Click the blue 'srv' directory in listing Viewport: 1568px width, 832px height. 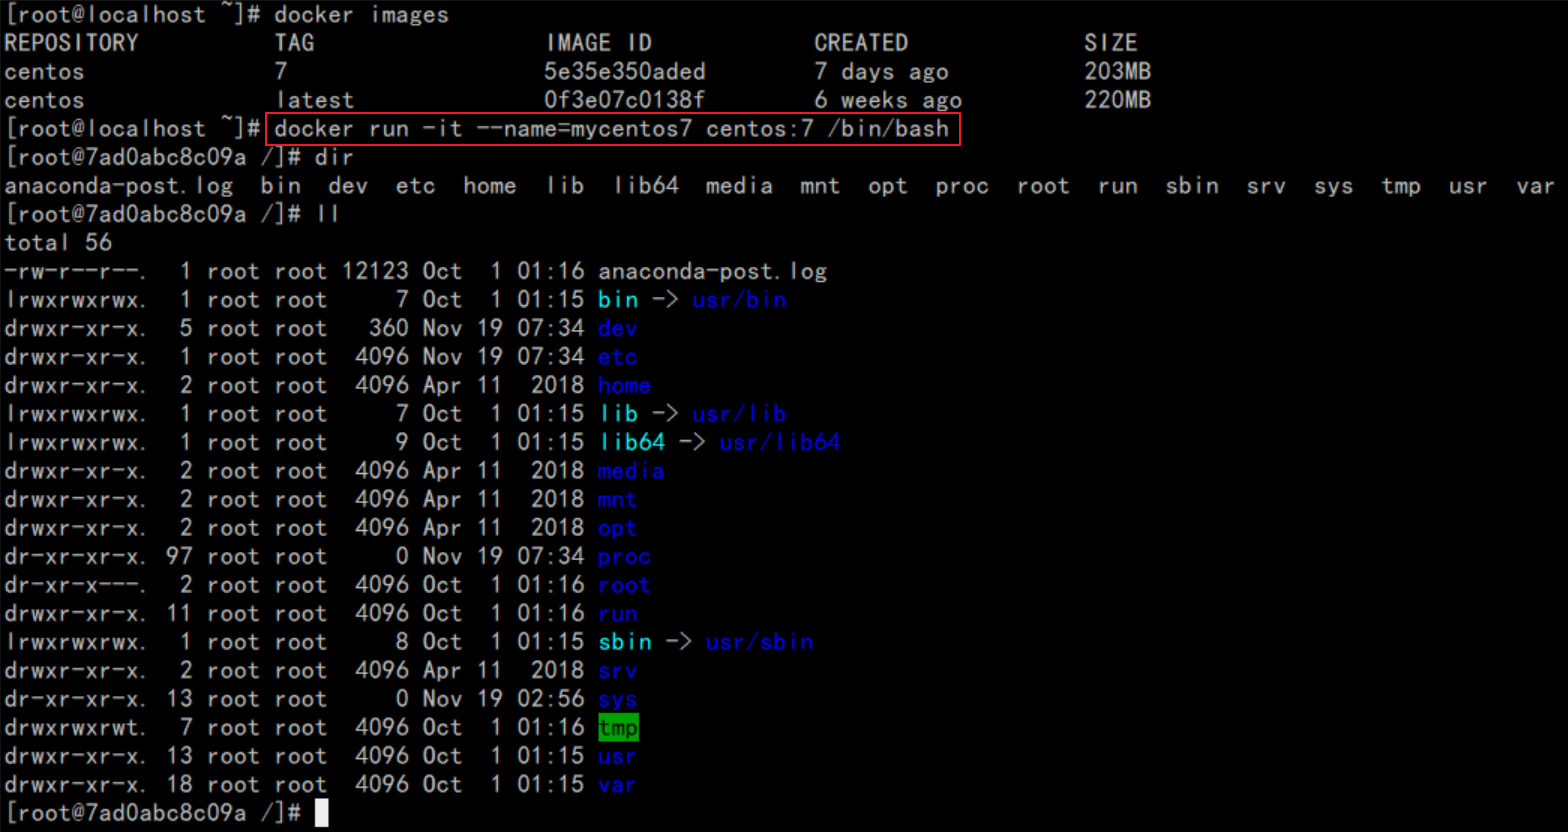pyautogui.click(x=618, y=671)
